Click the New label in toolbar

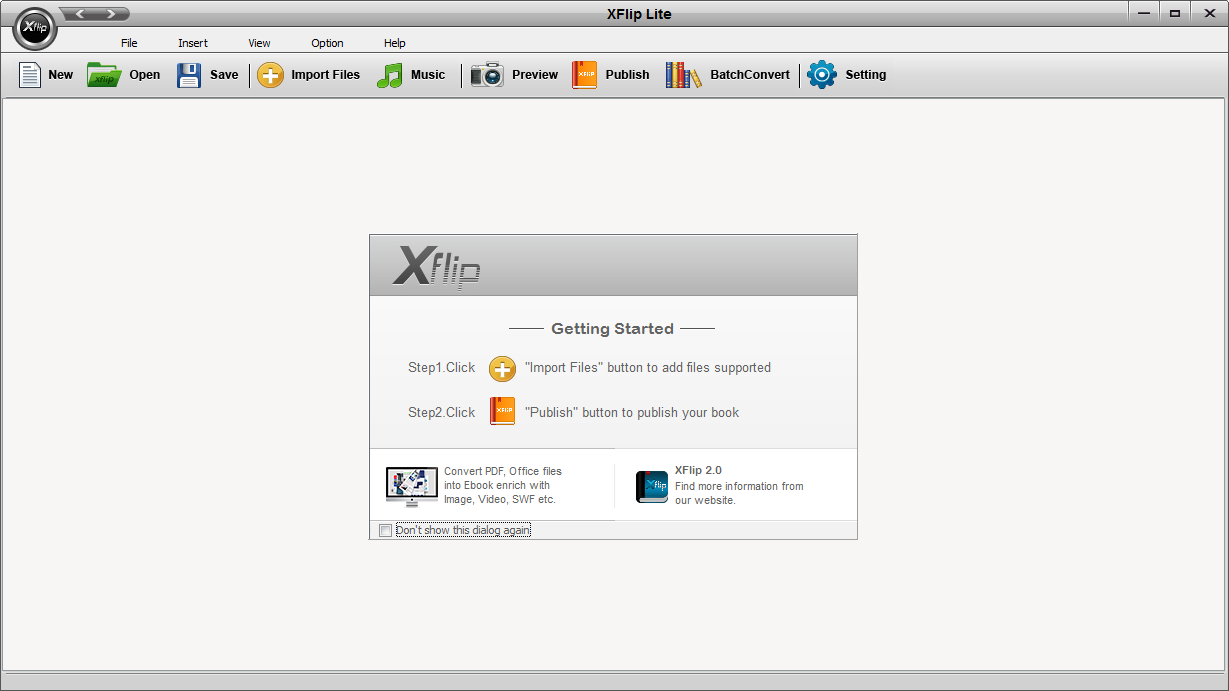pos(60,75)
